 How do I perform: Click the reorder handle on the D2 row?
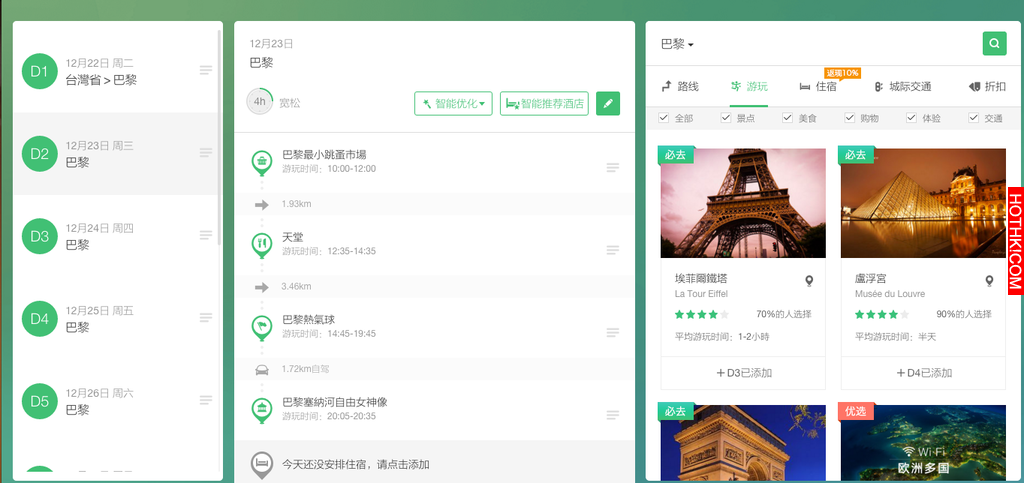pos(206,152)
